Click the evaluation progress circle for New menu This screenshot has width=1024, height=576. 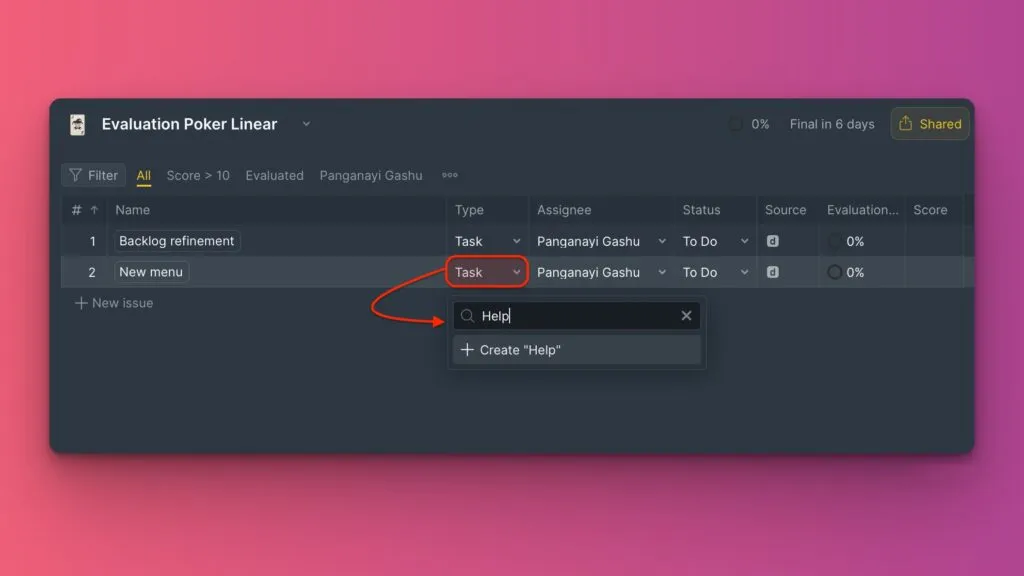click(x=835, y=272)
